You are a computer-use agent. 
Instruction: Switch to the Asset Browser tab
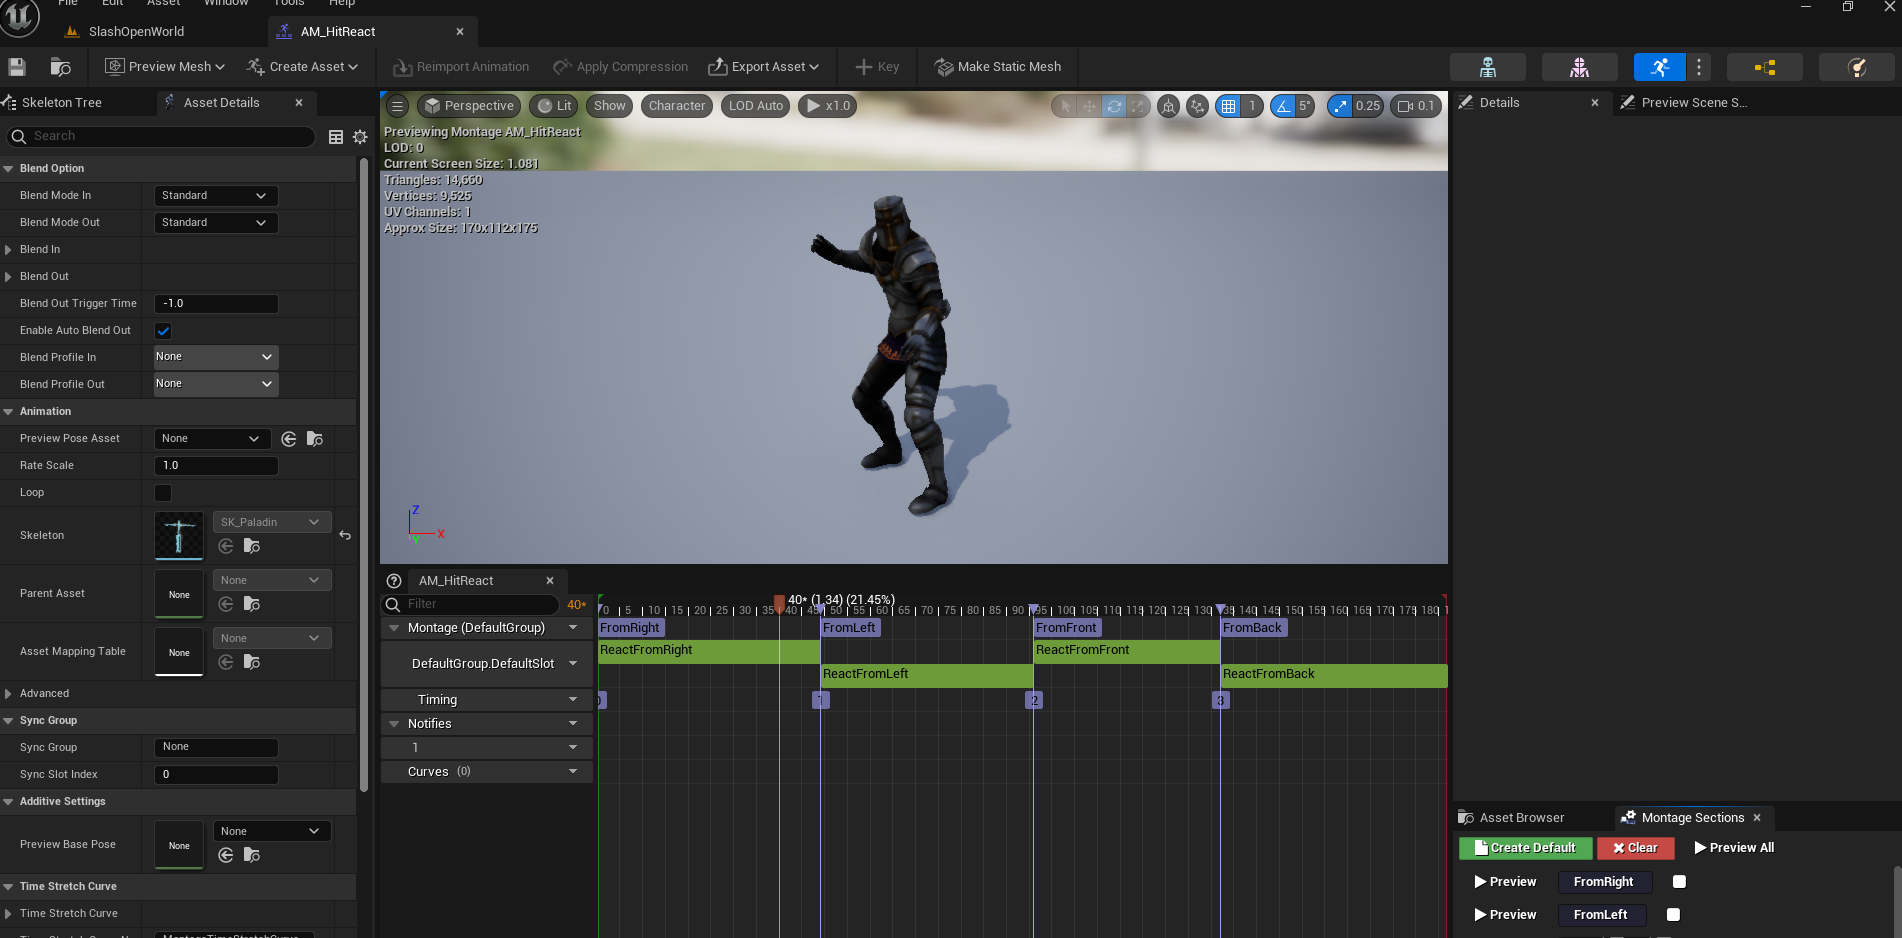[x=1522, y=818]
